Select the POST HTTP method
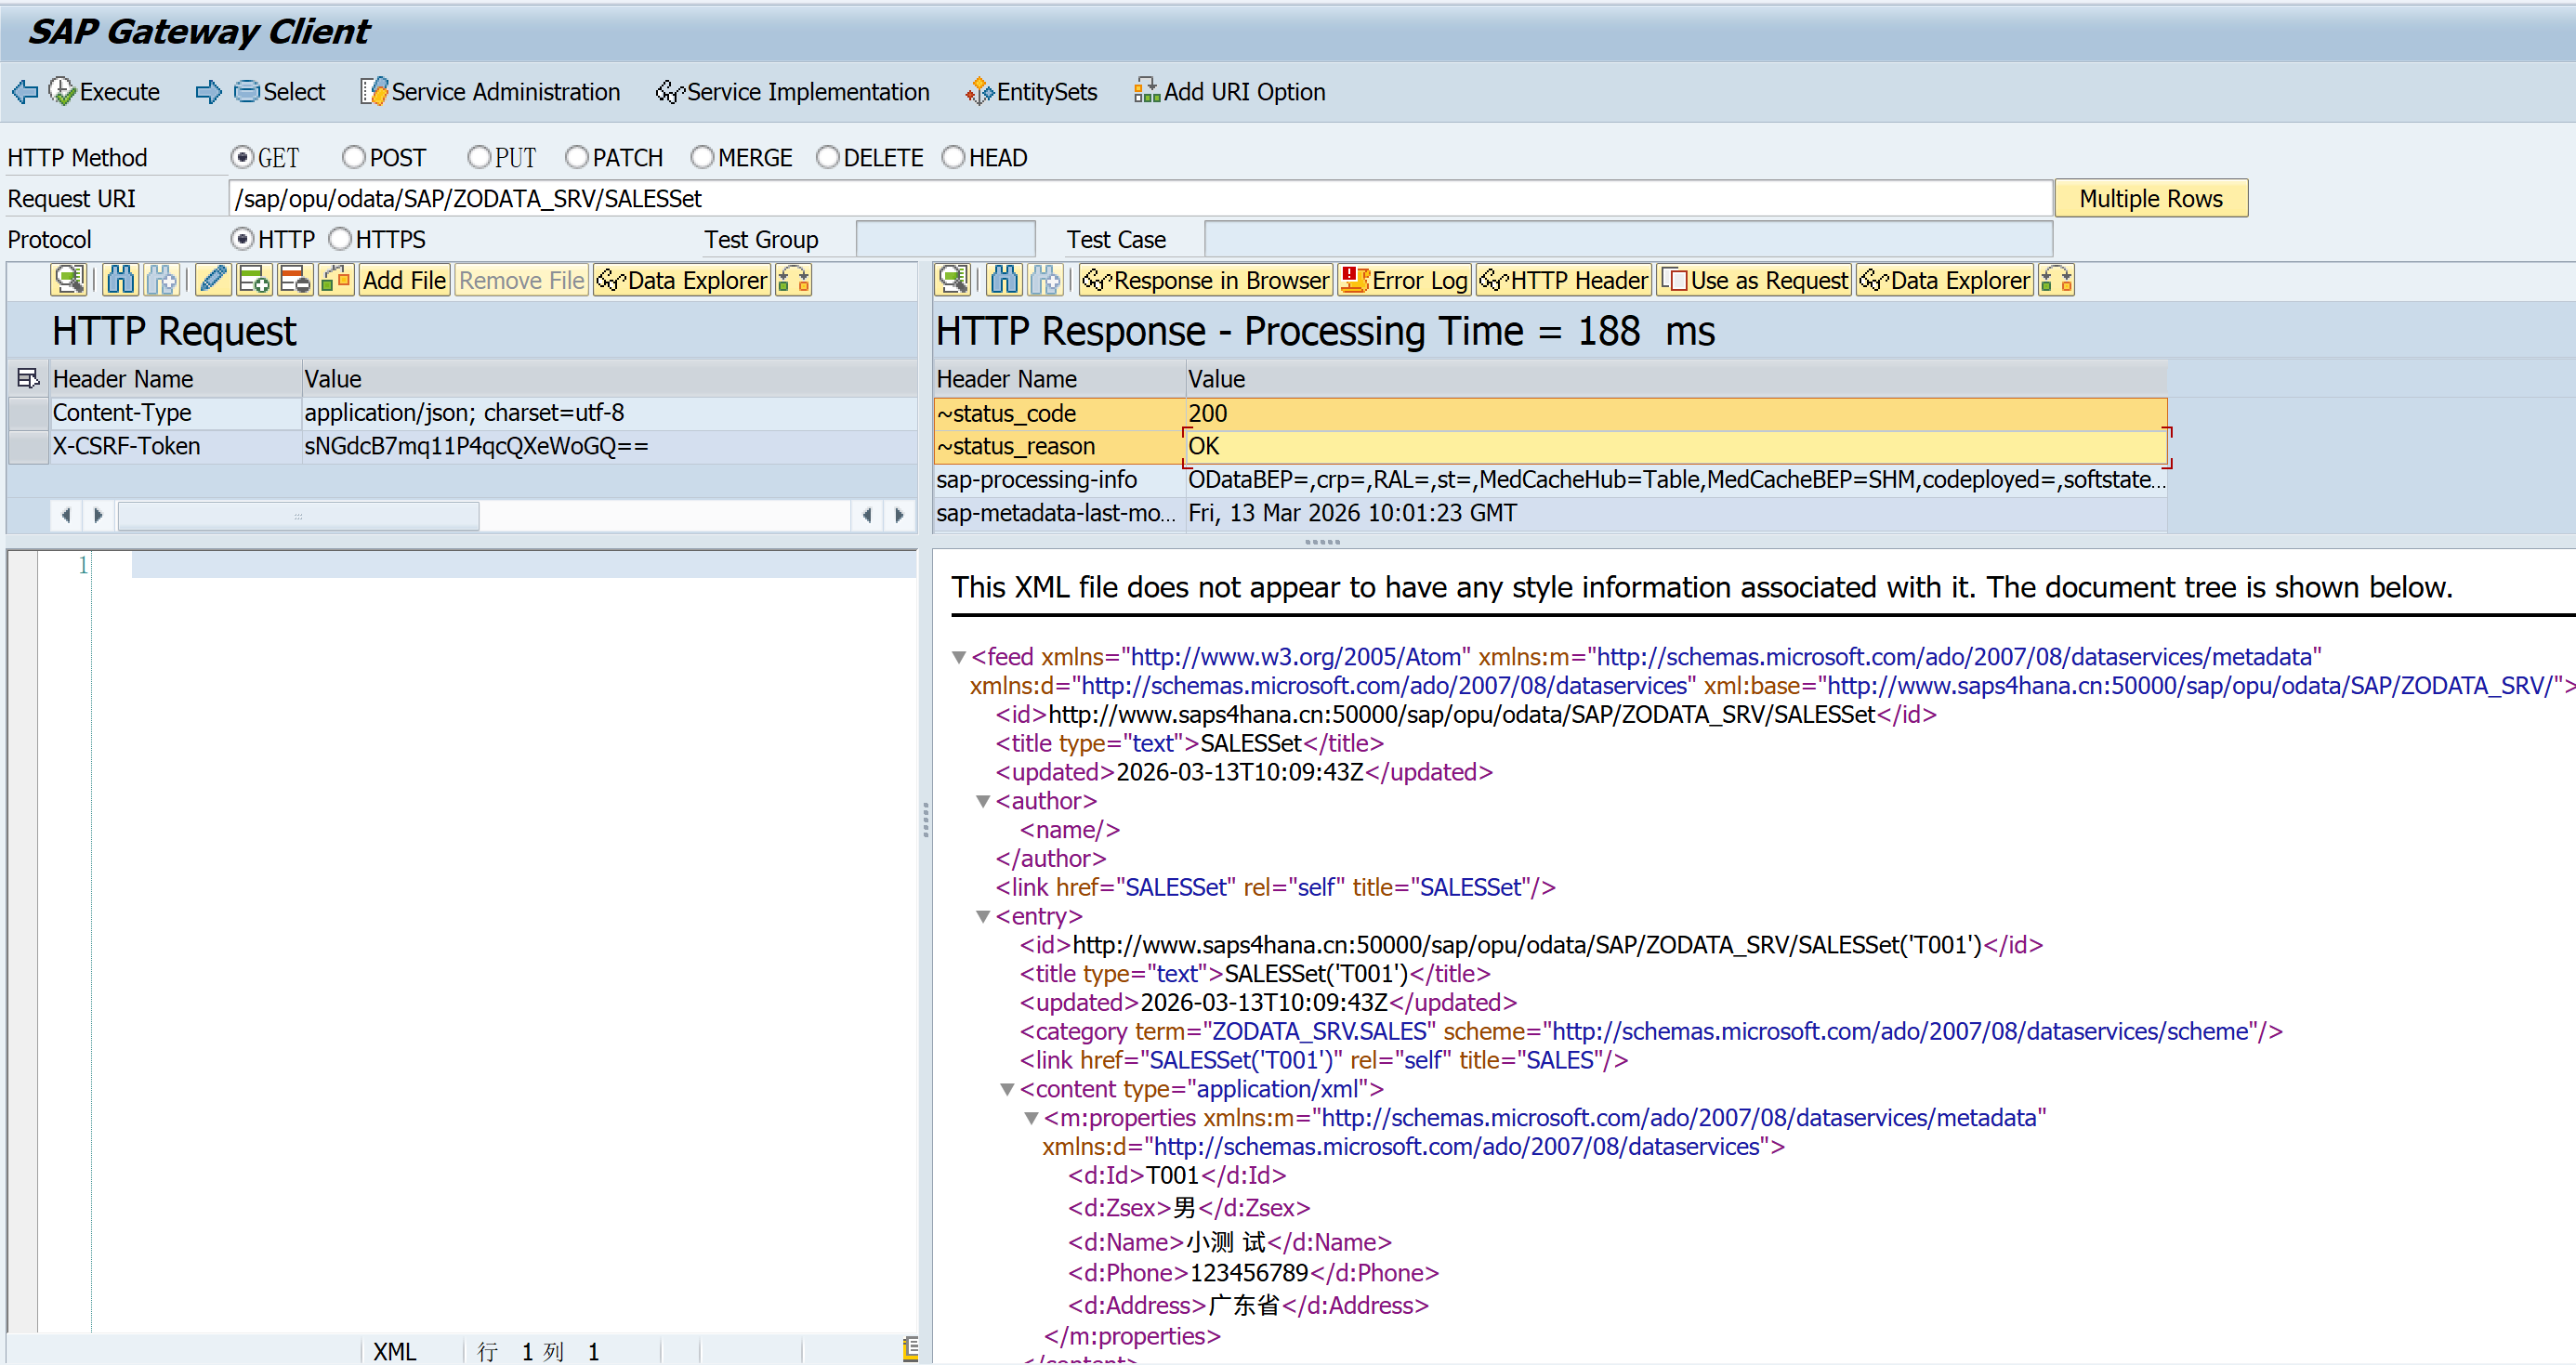Screen dimensions: 2576x1365 [354, 158]
